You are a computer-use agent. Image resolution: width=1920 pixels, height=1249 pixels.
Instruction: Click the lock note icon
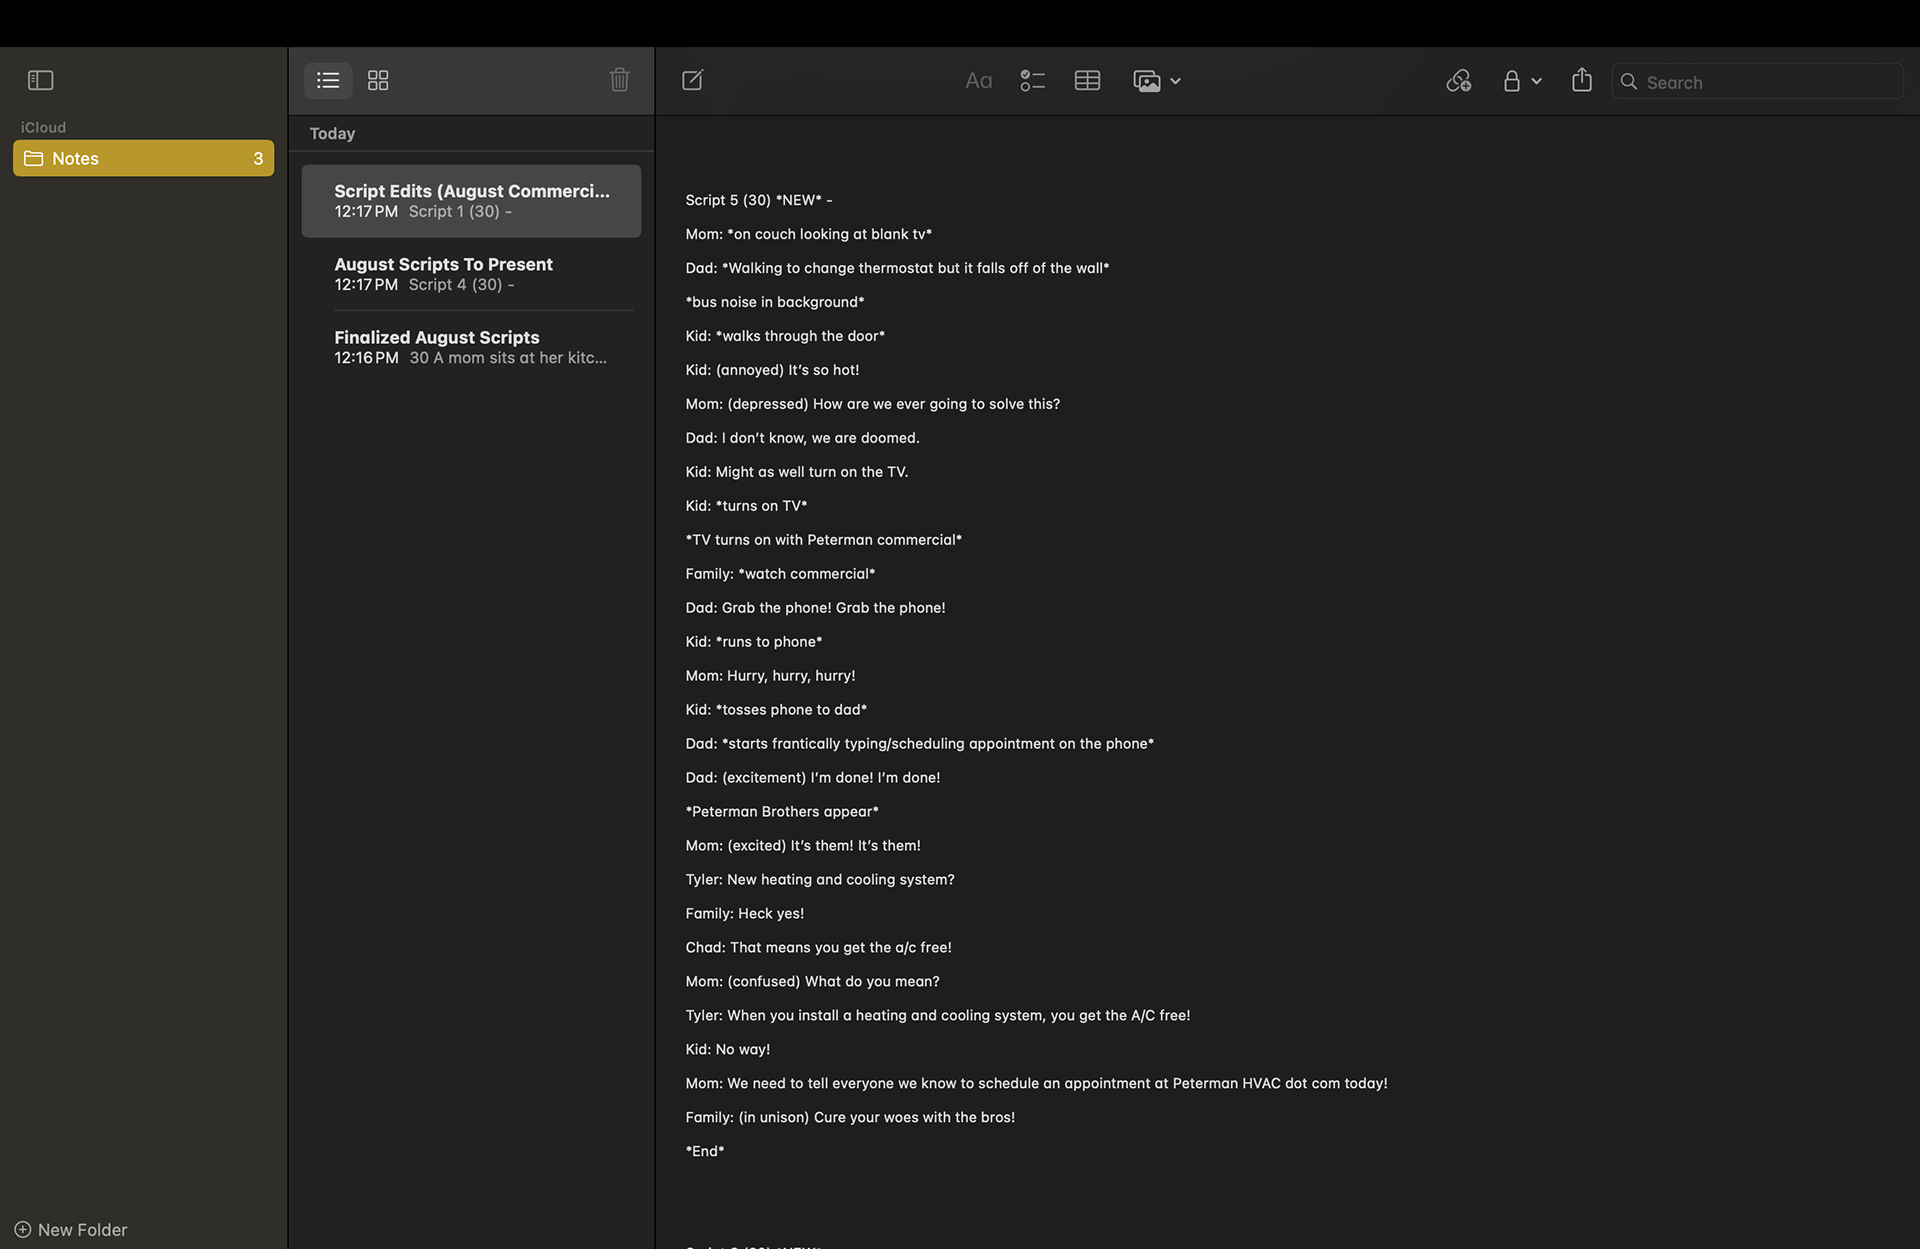click(x=1511, y=81)
